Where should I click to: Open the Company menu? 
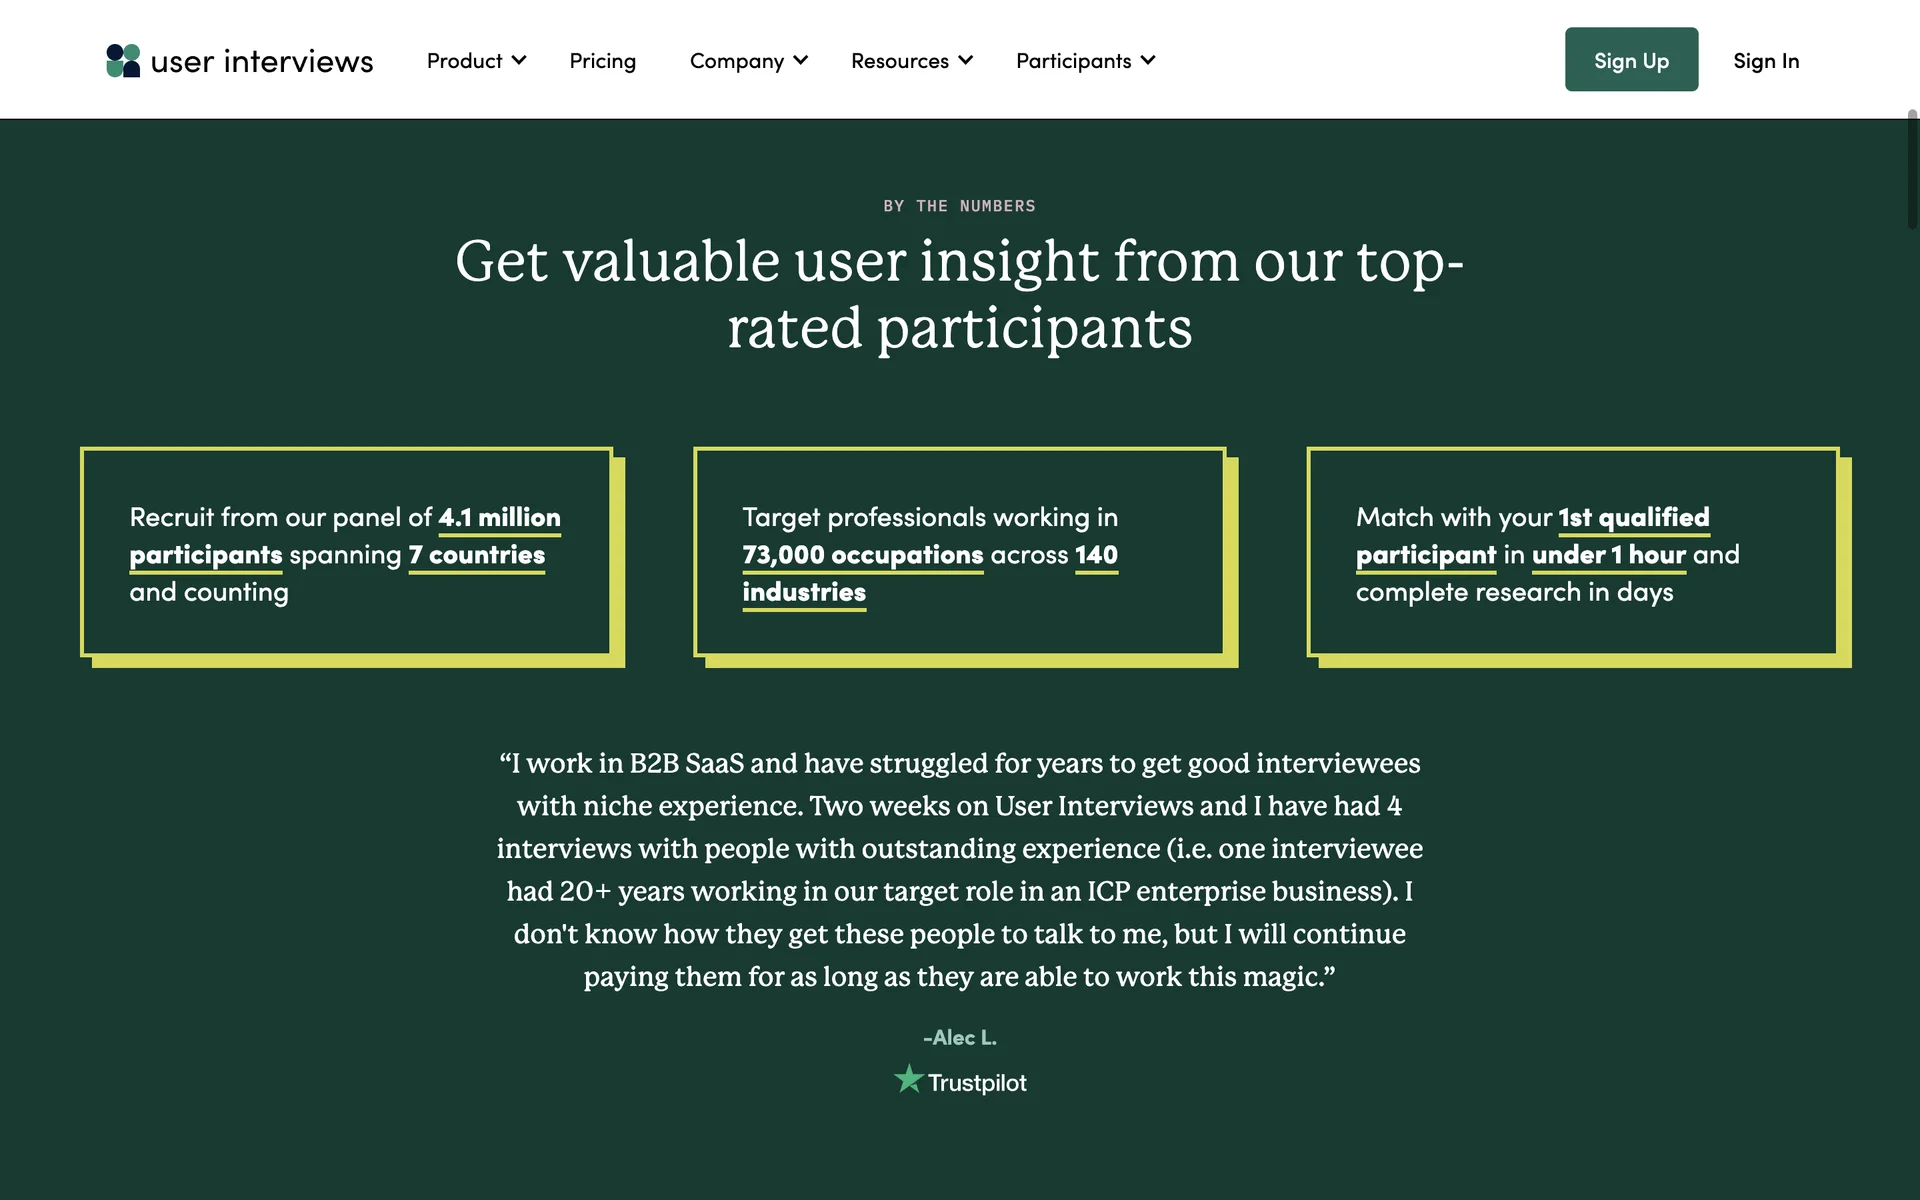point(736,61)
